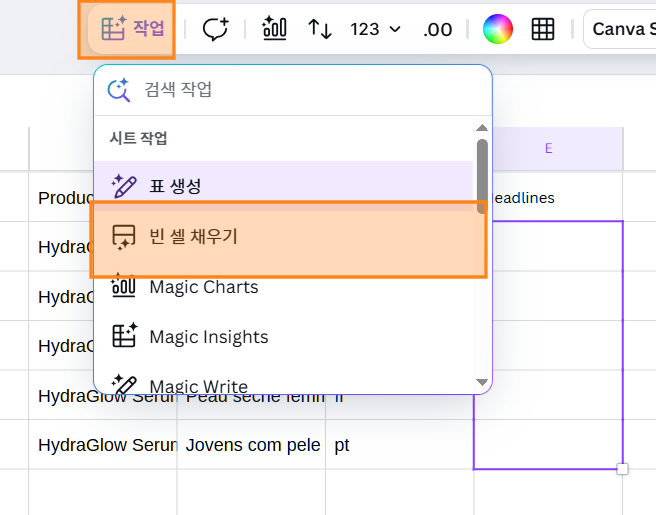Add a comment with the speech bubble icon

(x=215, y=29)
